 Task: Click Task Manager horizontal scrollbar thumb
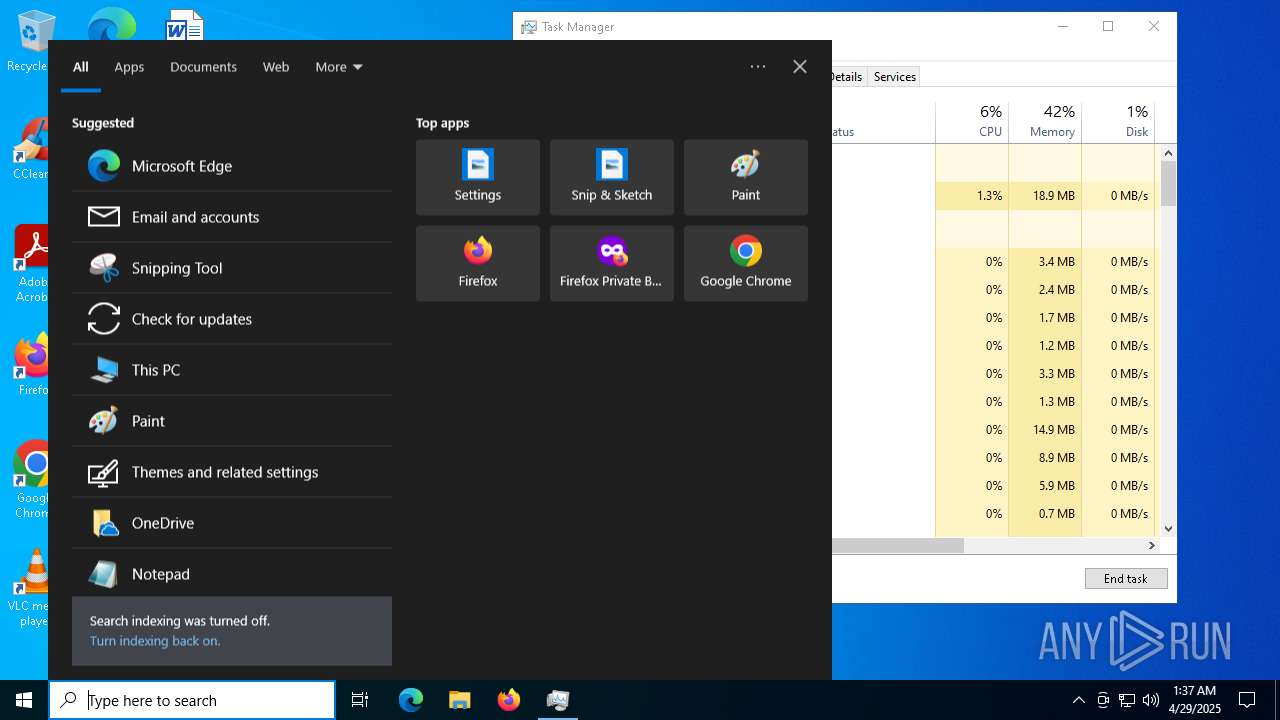click(897, 546)
